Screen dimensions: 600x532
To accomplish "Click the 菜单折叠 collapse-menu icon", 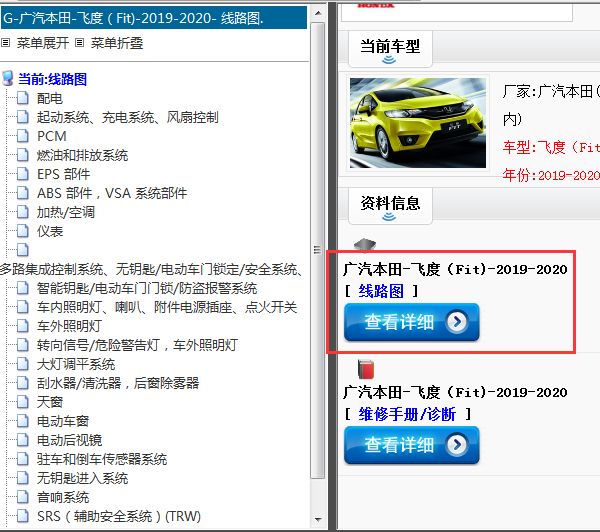I will pos(79,42).
